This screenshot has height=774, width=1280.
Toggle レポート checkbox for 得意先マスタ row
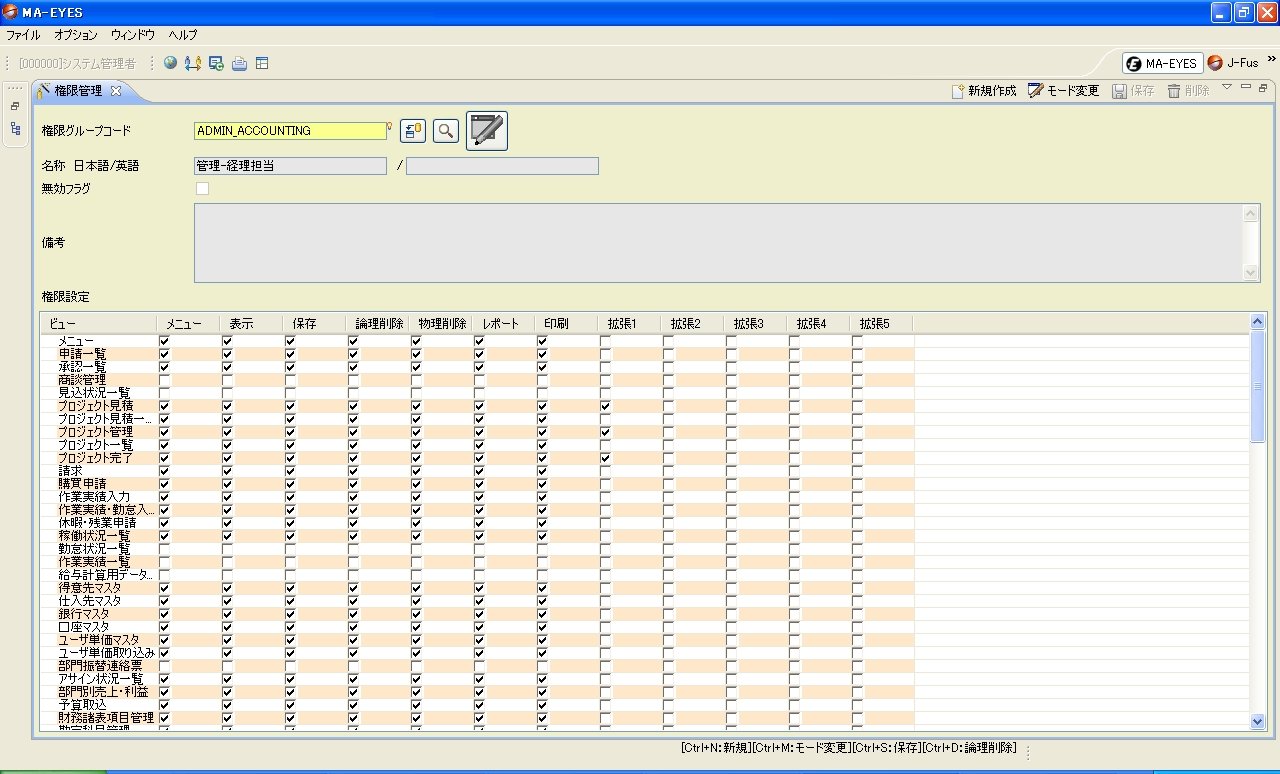[479, 588]
